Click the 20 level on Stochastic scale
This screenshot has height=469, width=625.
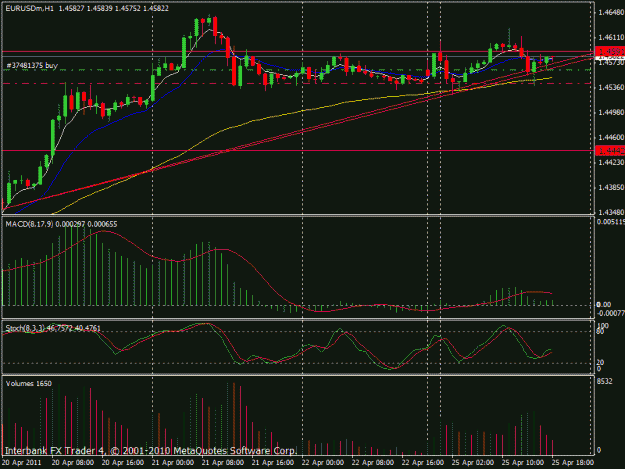600,362
